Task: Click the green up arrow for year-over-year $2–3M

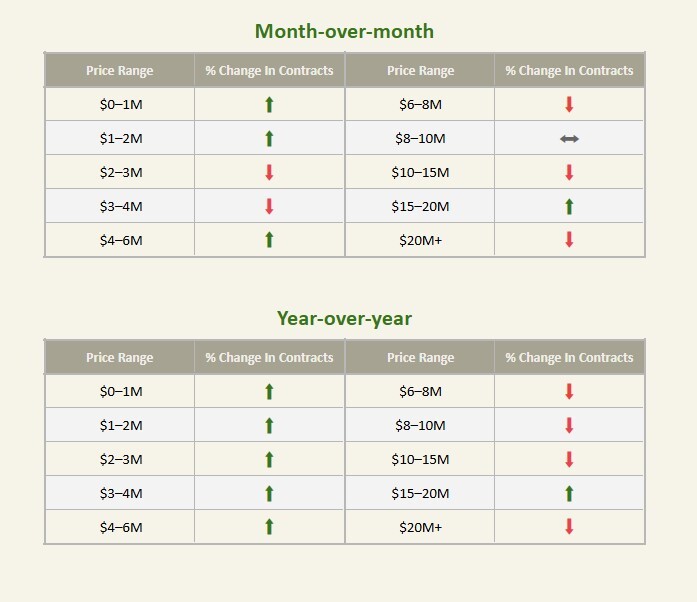Action: click(x=269, y=459)
